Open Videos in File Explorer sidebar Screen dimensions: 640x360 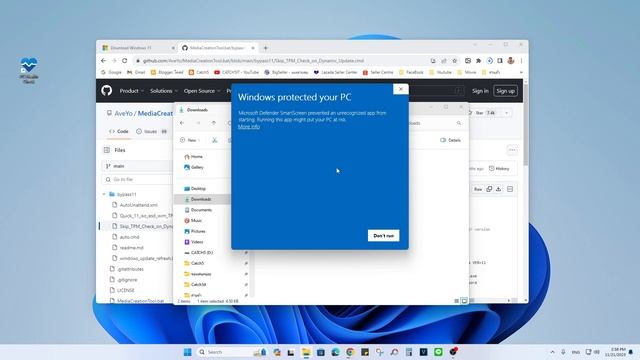[x=193, y=242]
